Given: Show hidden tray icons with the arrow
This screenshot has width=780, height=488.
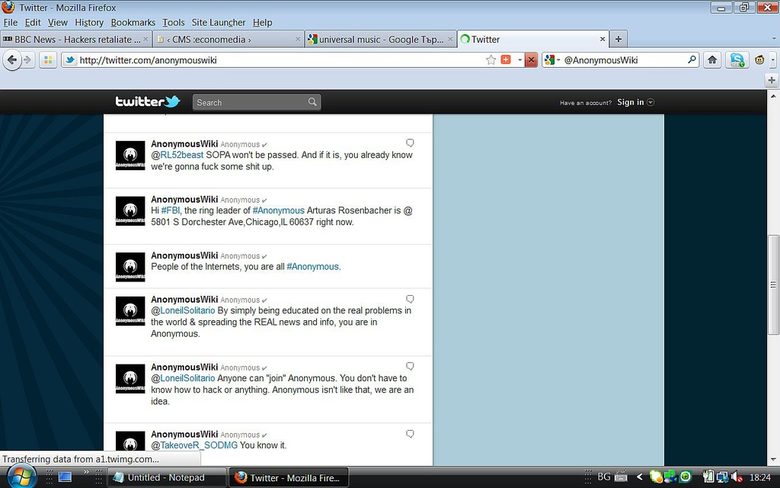Looking at the screenshot, I should point(640,477).
